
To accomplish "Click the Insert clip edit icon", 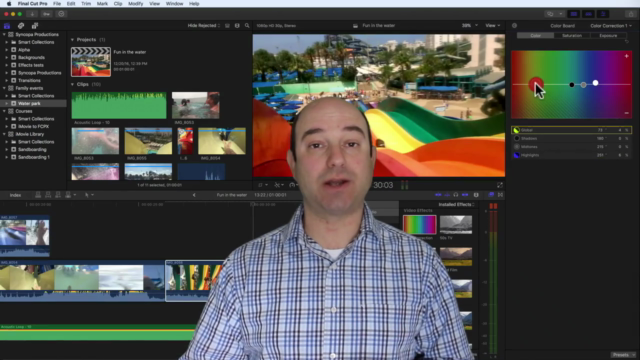I will pyautogui.click(x=48, y=195).
